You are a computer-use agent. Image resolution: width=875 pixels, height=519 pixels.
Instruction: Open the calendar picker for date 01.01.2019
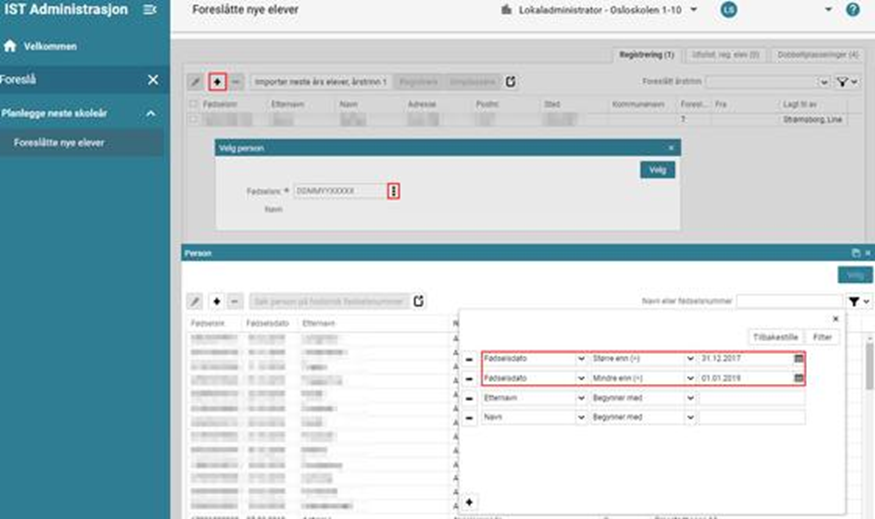798,378
